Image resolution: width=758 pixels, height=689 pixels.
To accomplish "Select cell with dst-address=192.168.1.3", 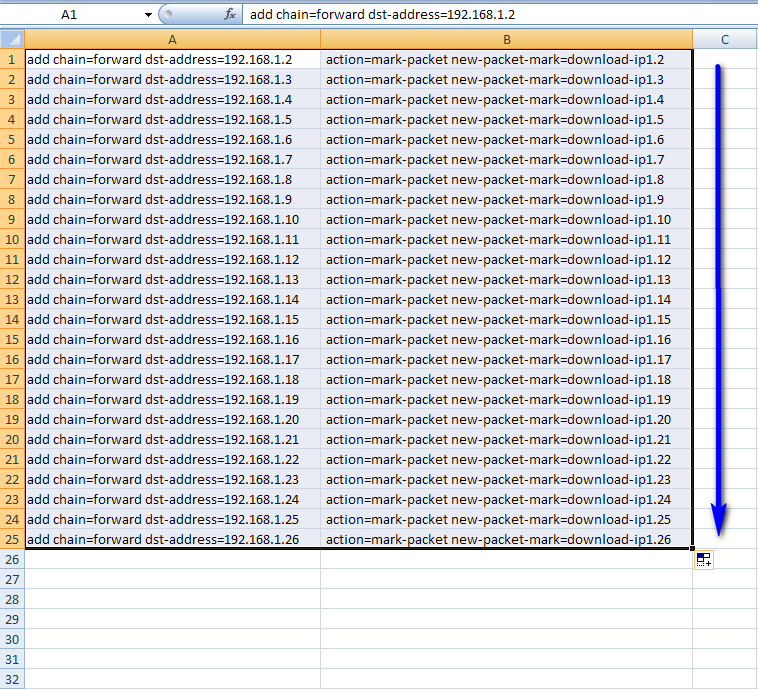I will point(173,79).
